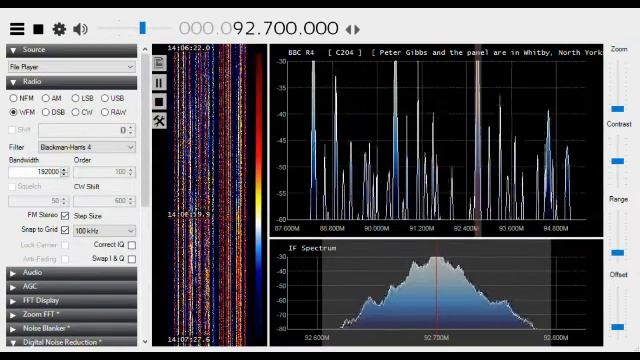Select WFM demodulation mode
The height and width of the screenshot is (360, 640).
[13, 112]
